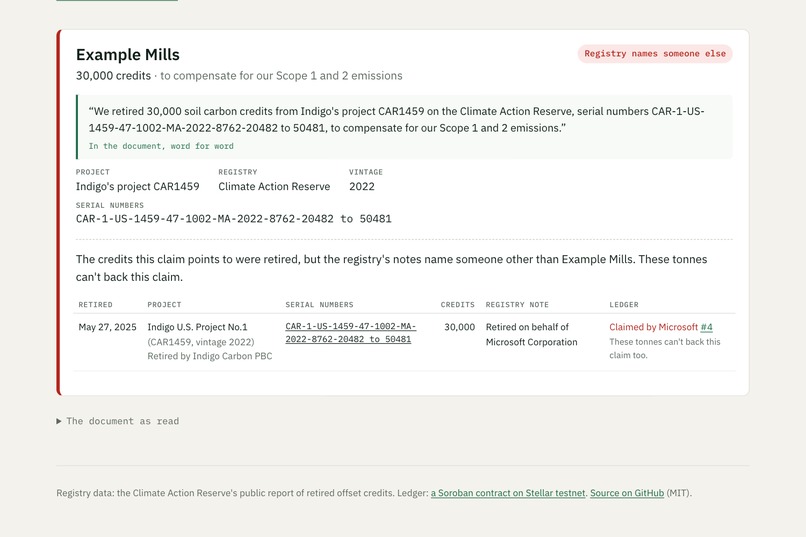Click the '2022' vintage value
Screen dimensions: 806x537
pos(362,187)
